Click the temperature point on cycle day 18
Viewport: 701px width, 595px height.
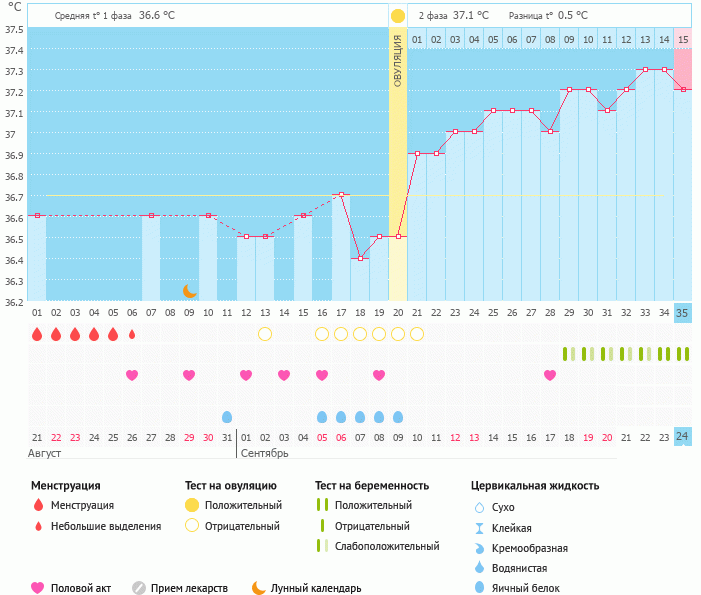pyautogui.click(x=360, y=258)
